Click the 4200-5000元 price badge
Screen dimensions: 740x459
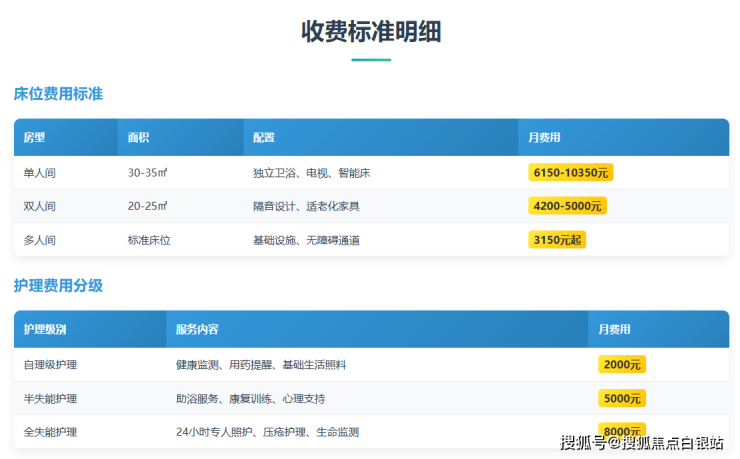coord(567,206)
